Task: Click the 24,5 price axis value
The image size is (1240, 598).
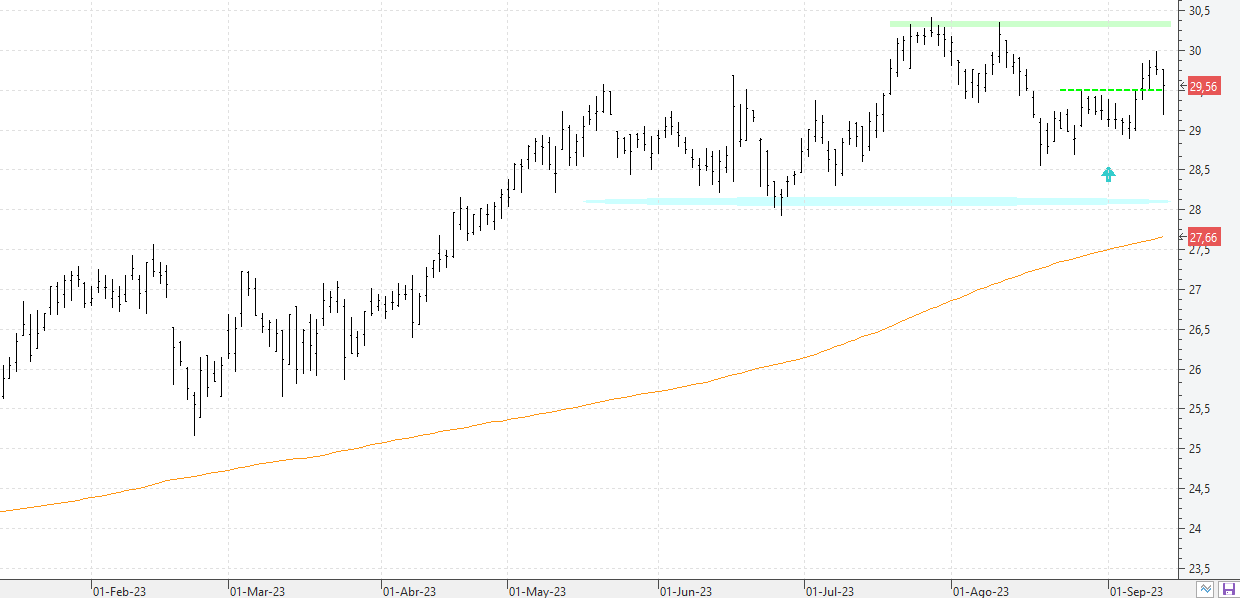Action: [x=1200, y=488]
